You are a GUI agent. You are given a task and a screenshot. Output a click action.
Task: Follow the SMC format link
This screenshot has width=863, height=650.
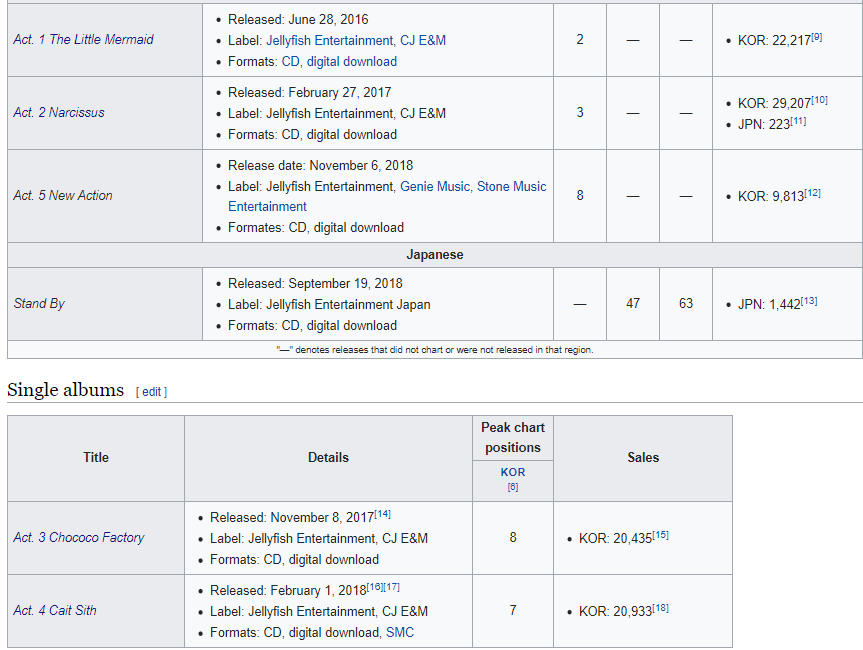400,633
